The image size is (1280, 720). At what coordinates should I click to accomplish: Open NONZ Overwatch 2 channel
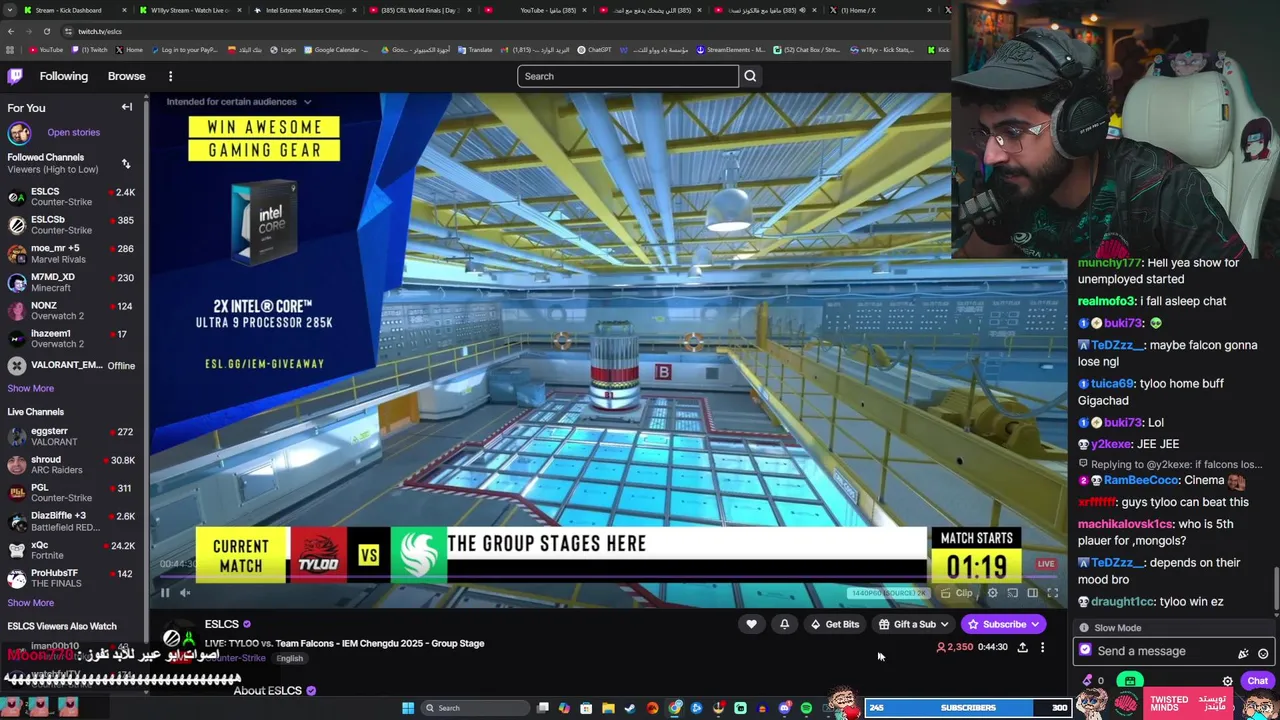pos(72,311)
